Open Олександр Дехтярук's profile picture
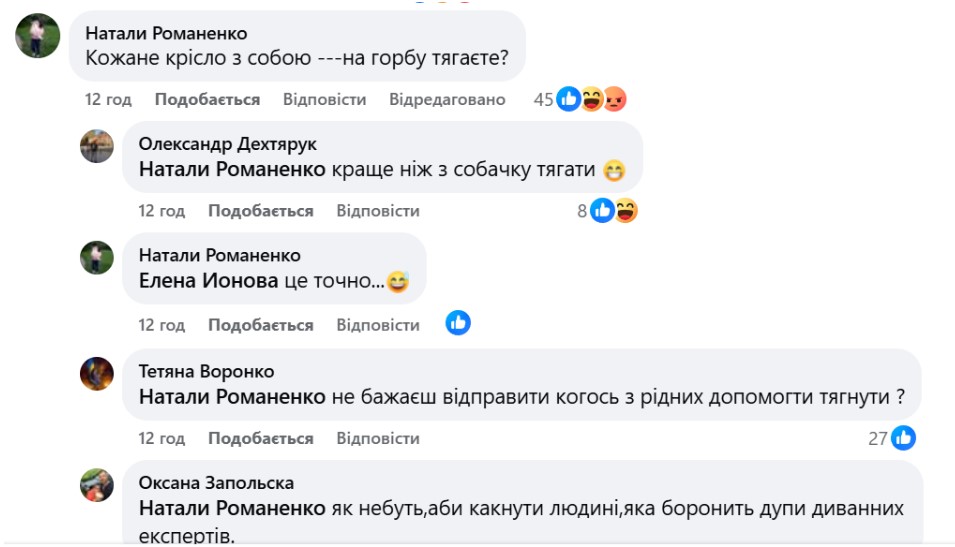Screen dimensions: 955x547 [x=97, y=146]
